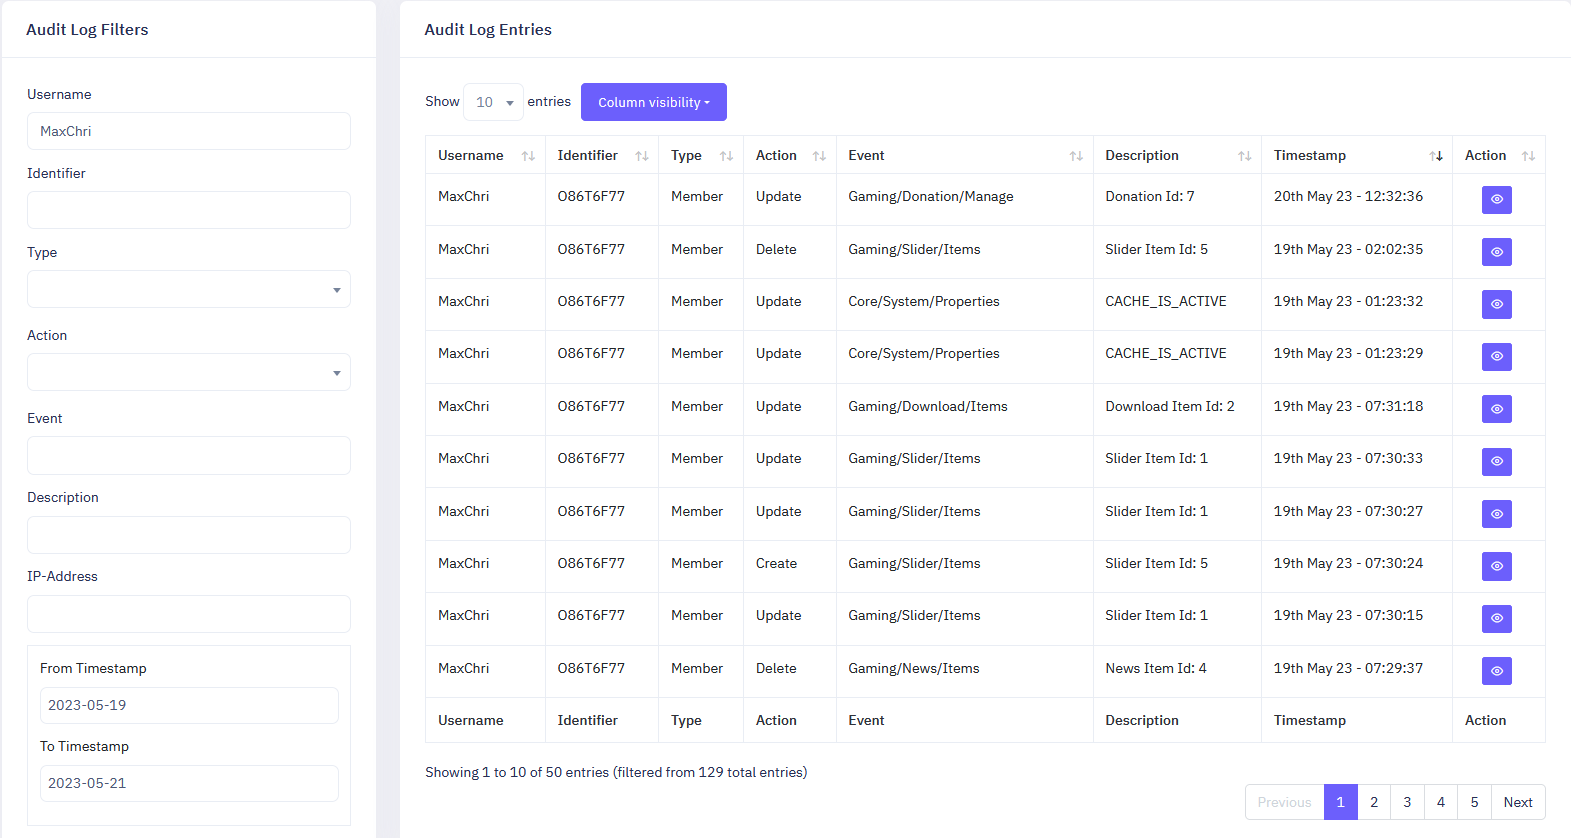View details of News Item Id: 4 entry
1571x838 pixels.
tap(1496, 671)
